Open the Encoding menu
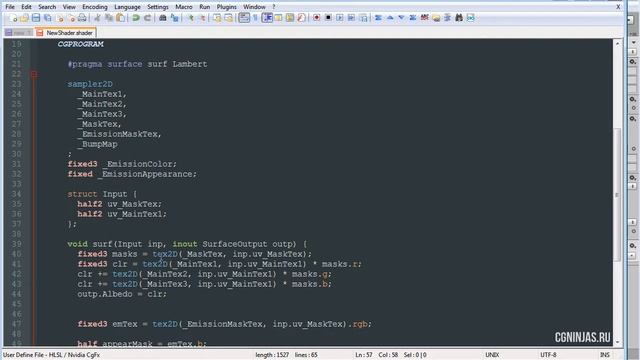This screenshot has height=360, width=640. (95, 7)
